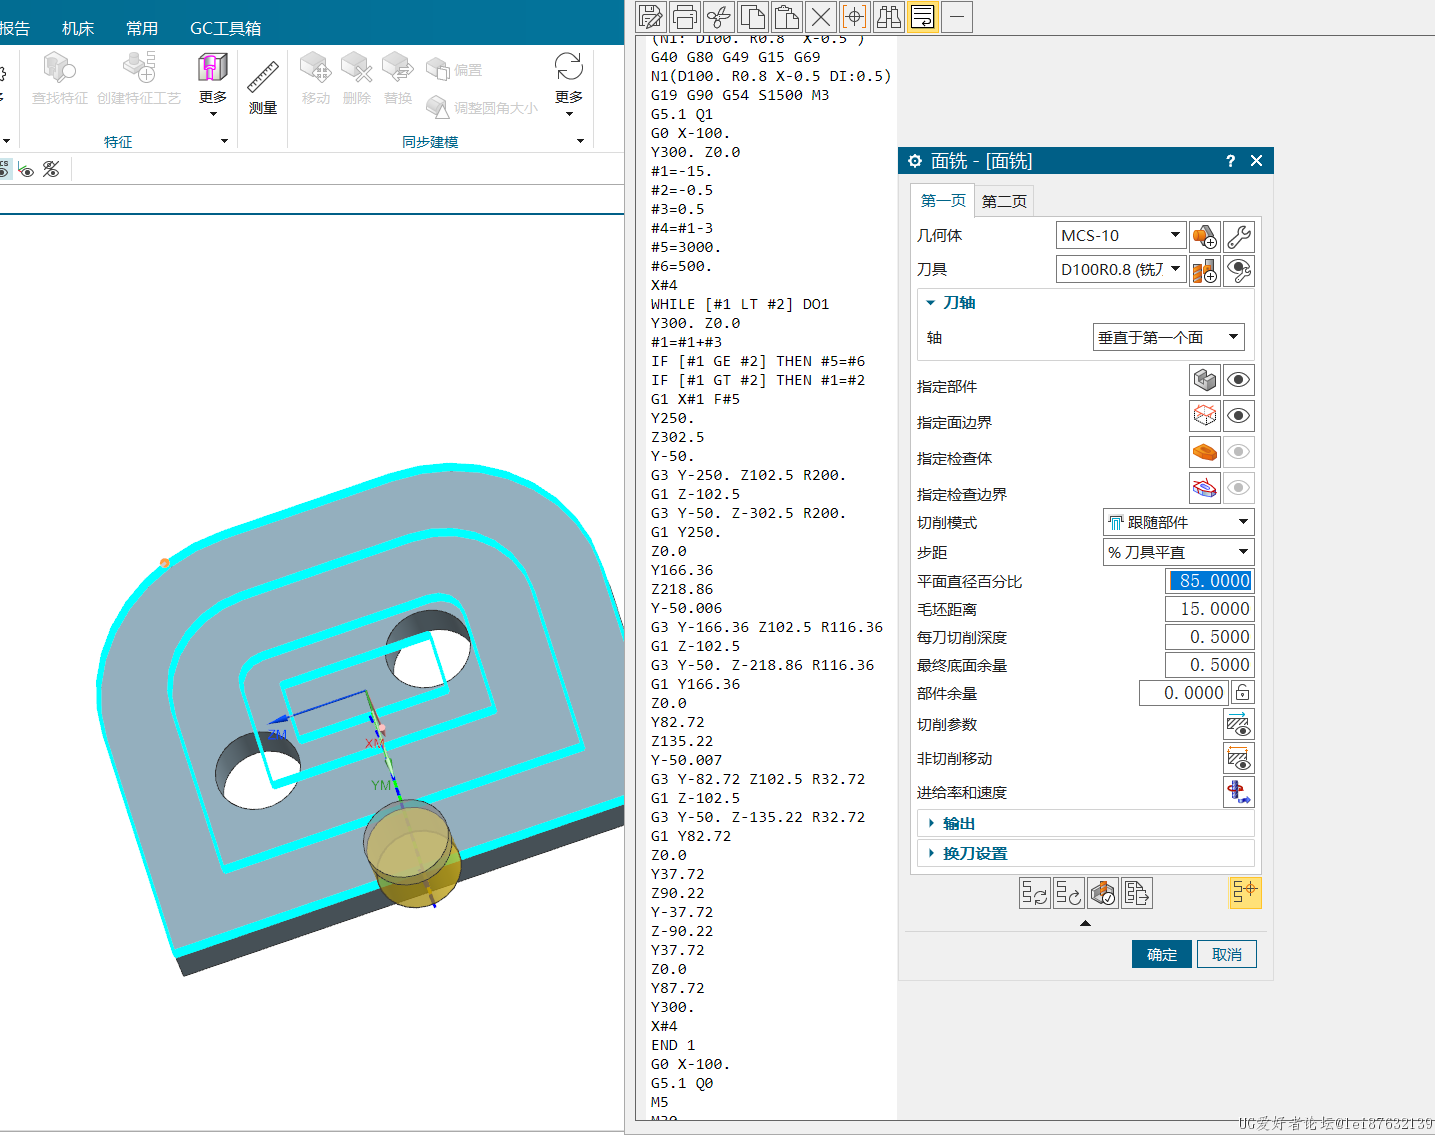This screenshot has width=1435, height=1135.
Task: Click the 取消 button
Action: pyautogui.click(x=1227, y=954)
